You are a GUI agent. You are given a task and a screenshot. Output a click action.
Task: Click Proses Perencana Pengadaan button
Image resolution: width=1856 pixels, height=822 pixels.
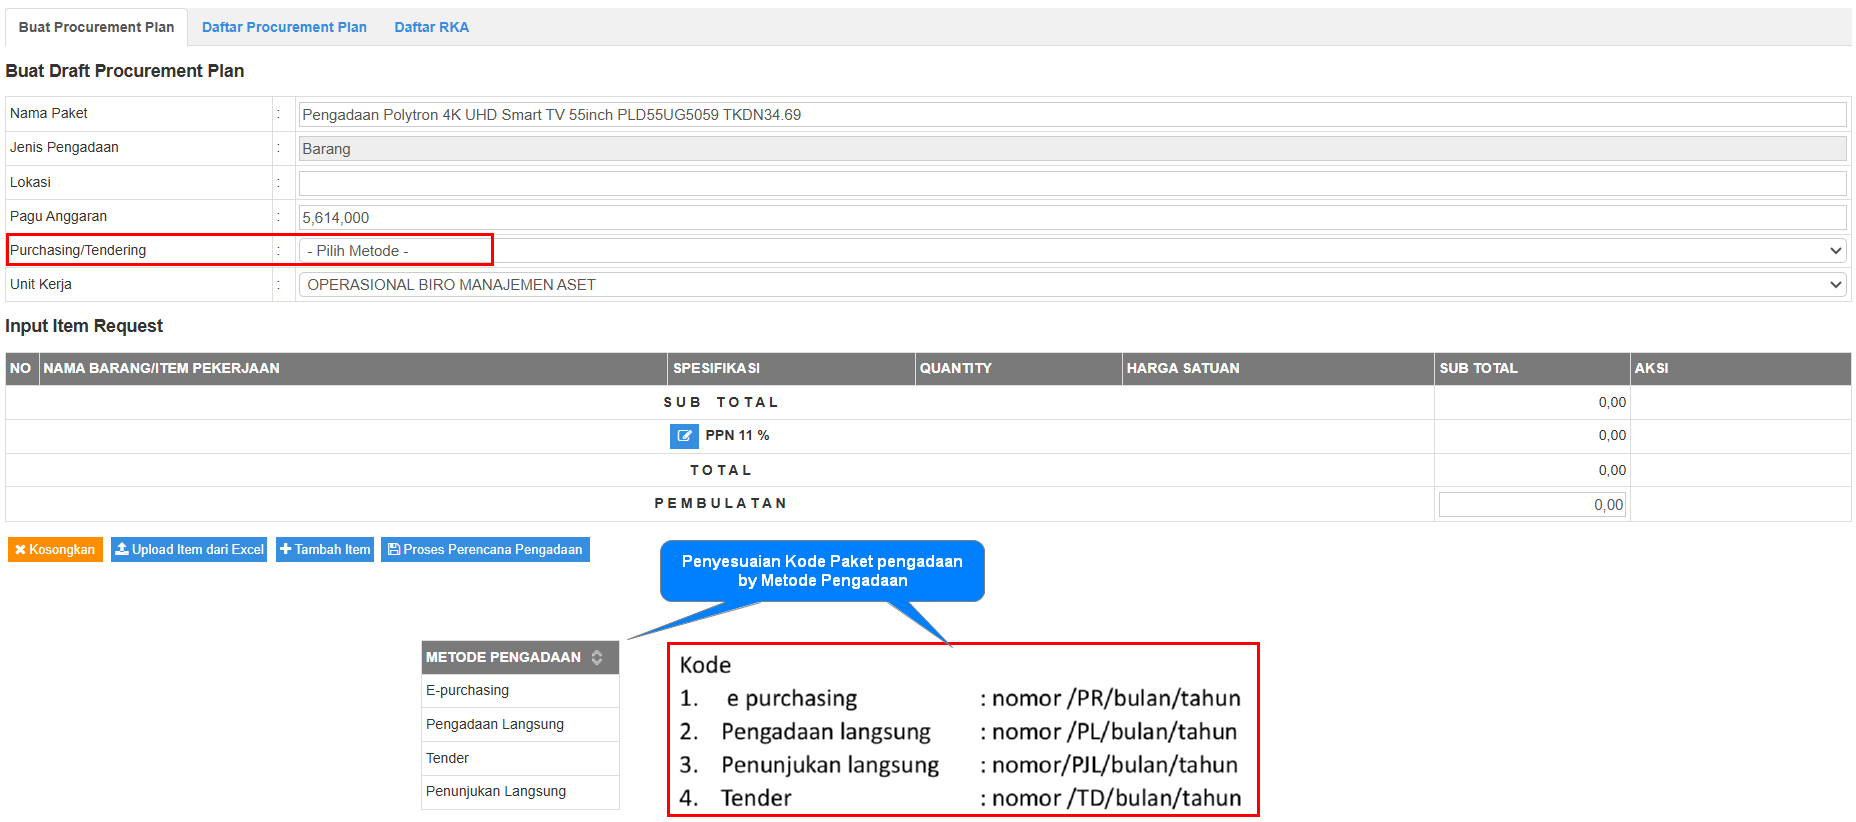pos(485,550)
